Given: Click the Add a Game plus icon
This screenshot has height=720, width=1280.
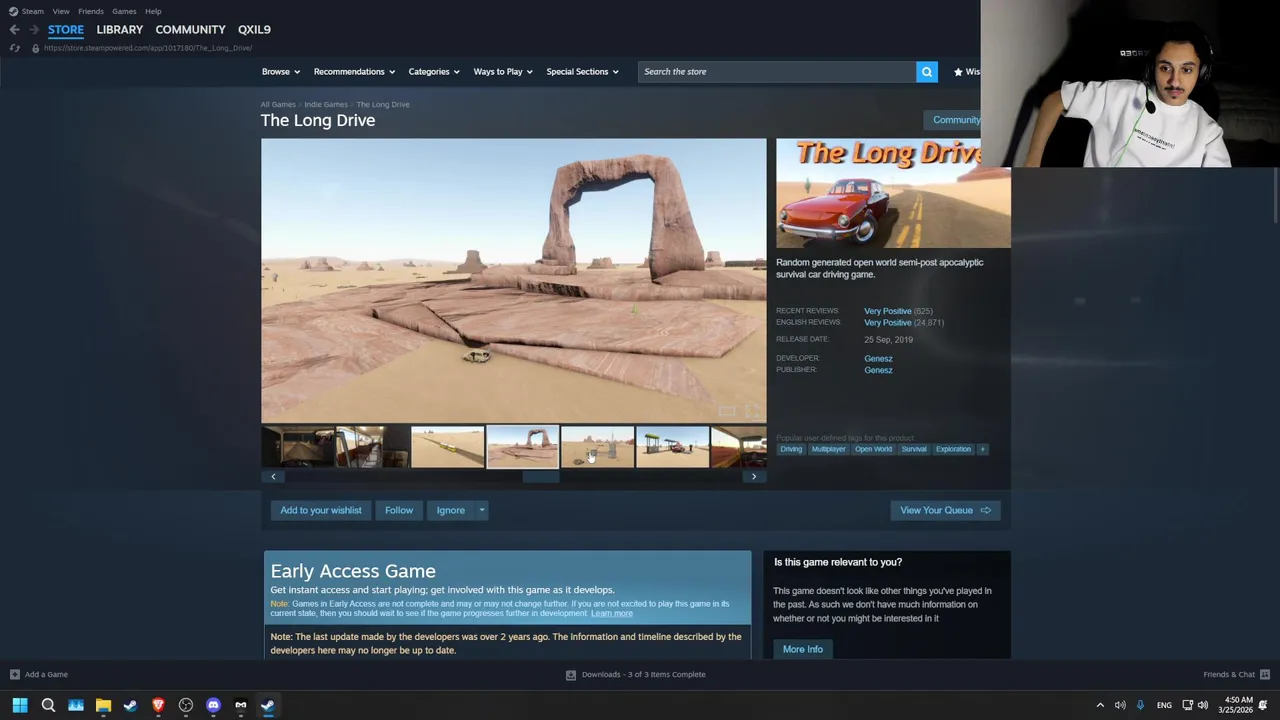Looking at the screenshot, I should pos(14,674).
